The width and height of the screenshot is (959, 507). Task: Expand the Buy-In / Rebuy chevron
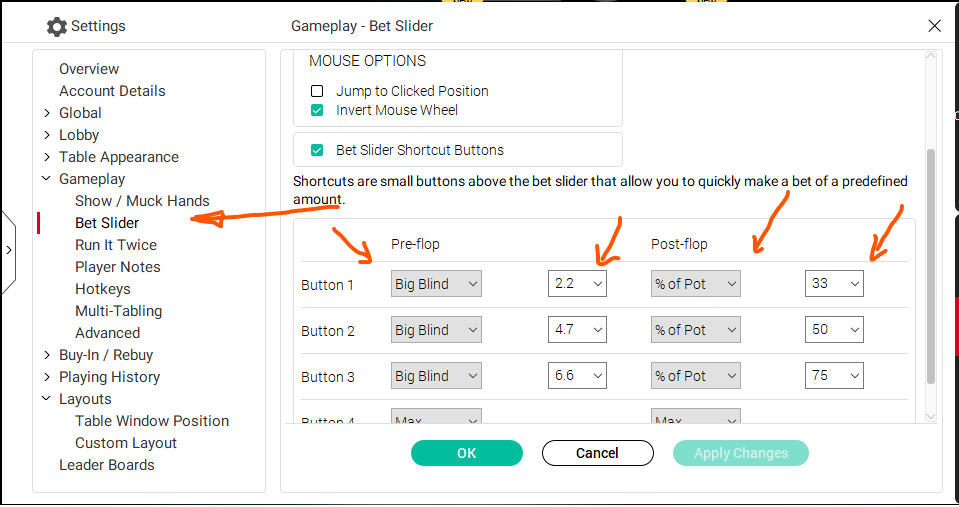pyautogui.click(x=47, y=355)
